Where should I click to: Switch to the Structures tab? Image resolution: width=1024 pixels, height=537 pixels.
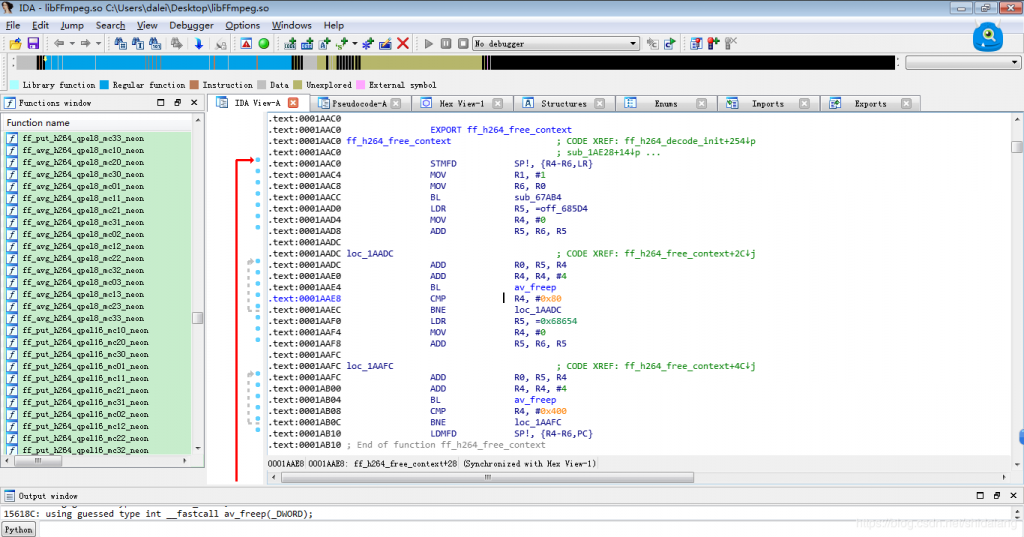563,103
